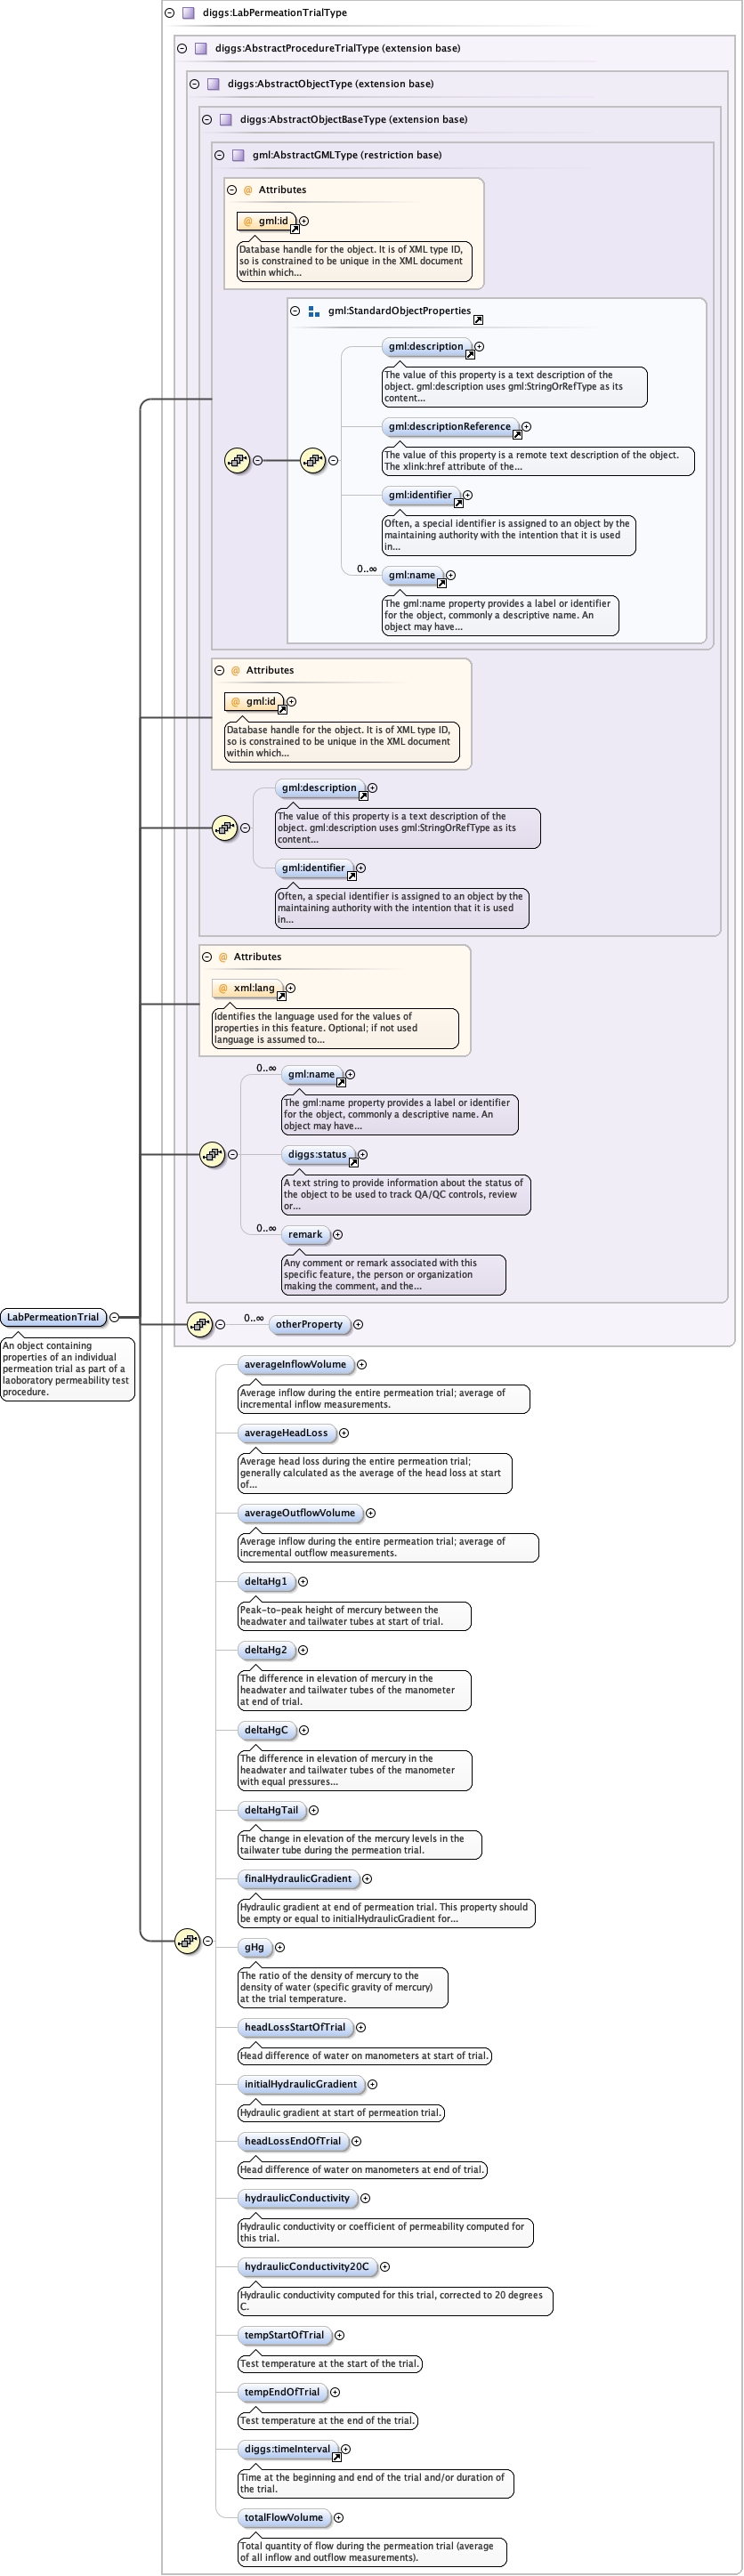Click the link arrow icon on diggs:timeInterval
Screen dimensions: 744x2576
336,2456
